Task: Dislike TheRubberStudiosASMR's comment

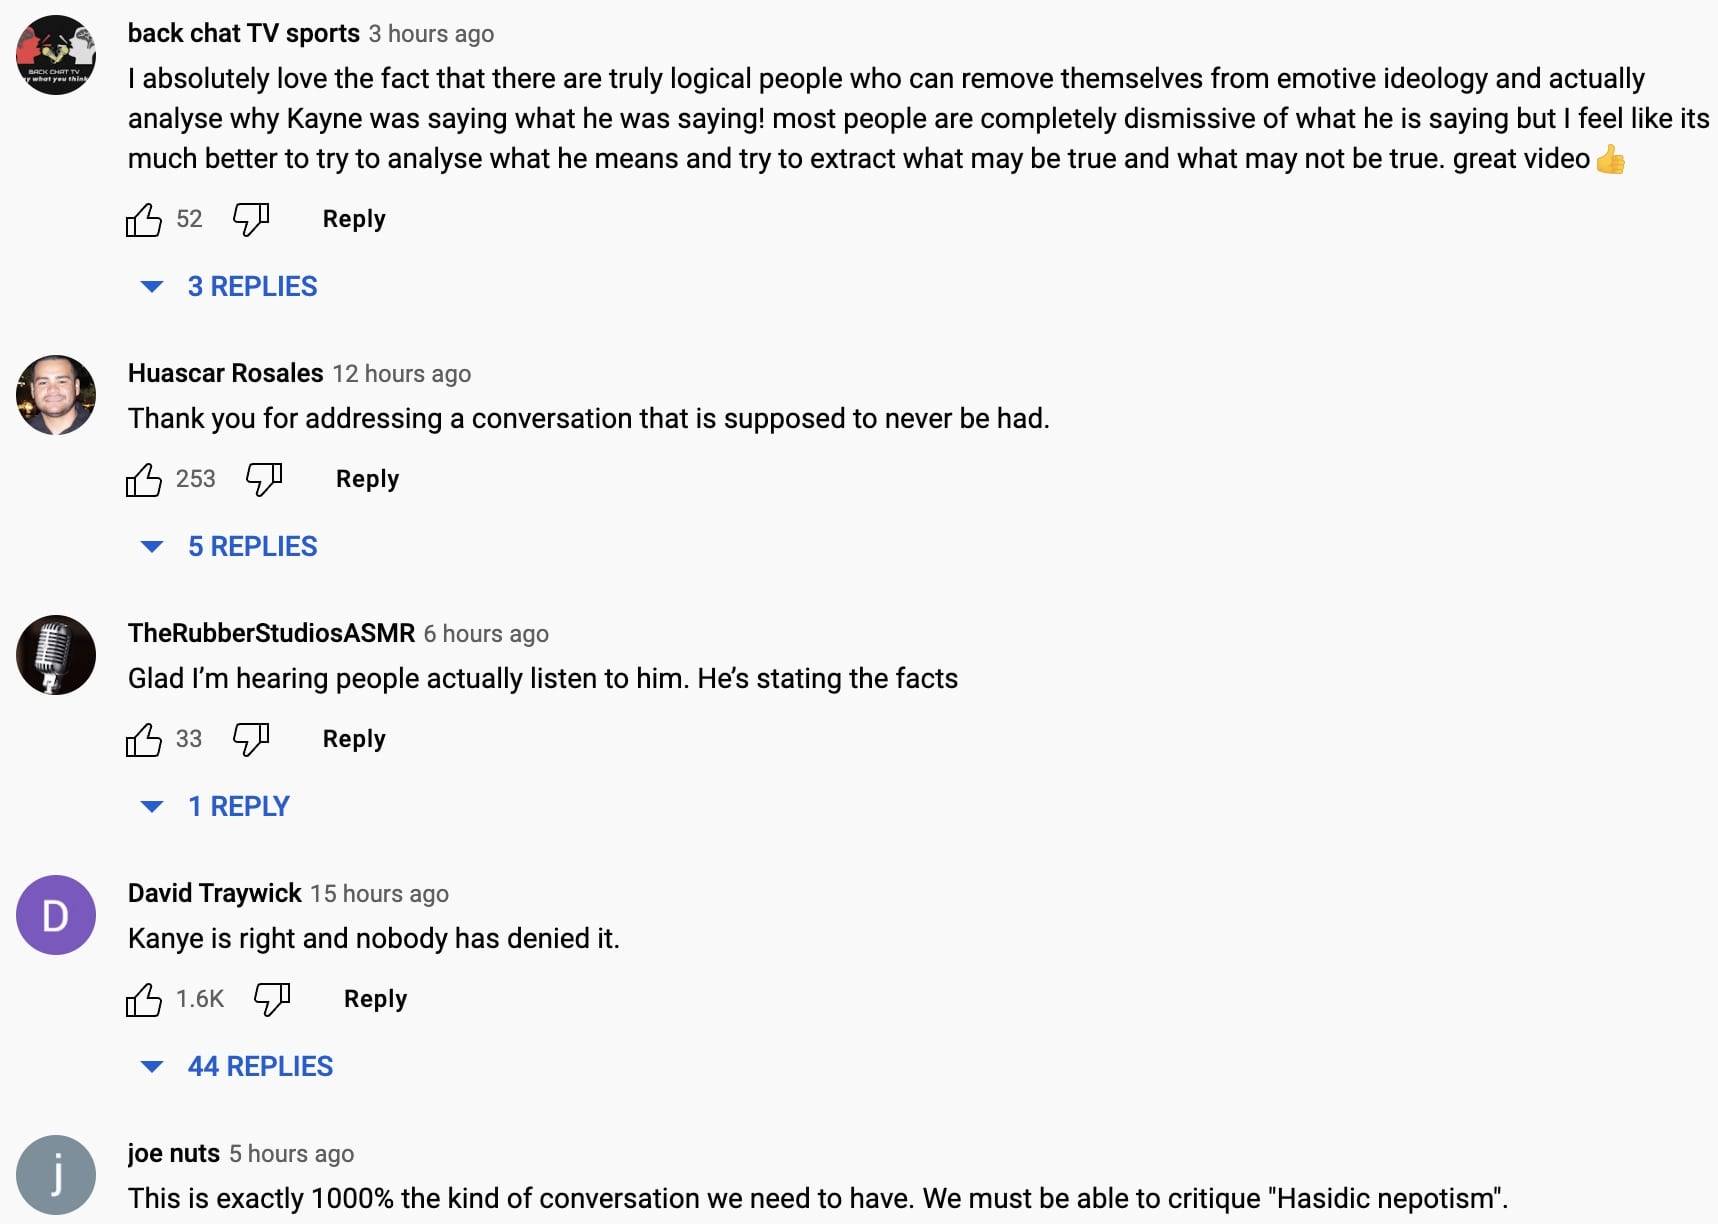Action: click(251, 739)
